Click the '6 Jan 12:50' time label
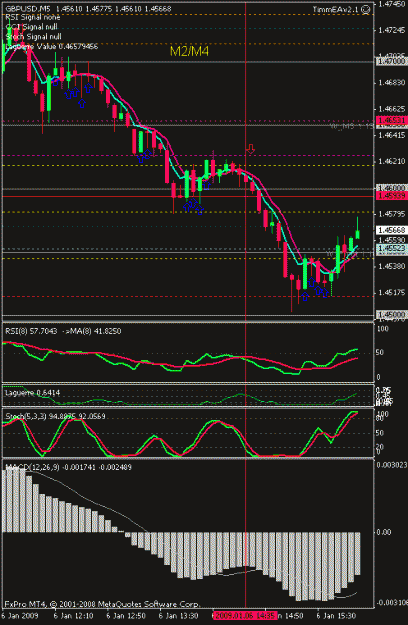Viewport: 408px width, 625px height. (x=126, y=615)
